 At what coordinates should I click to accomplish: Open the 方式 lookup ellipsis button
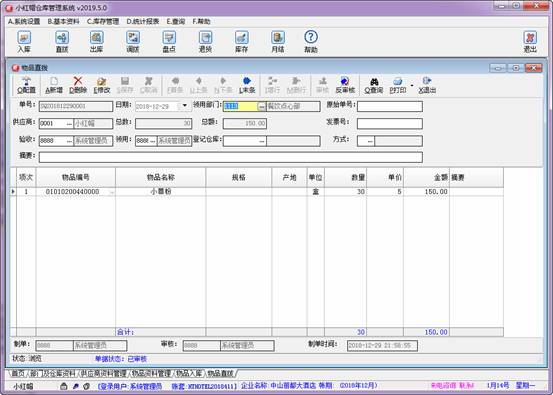click(x=370, y=141)
